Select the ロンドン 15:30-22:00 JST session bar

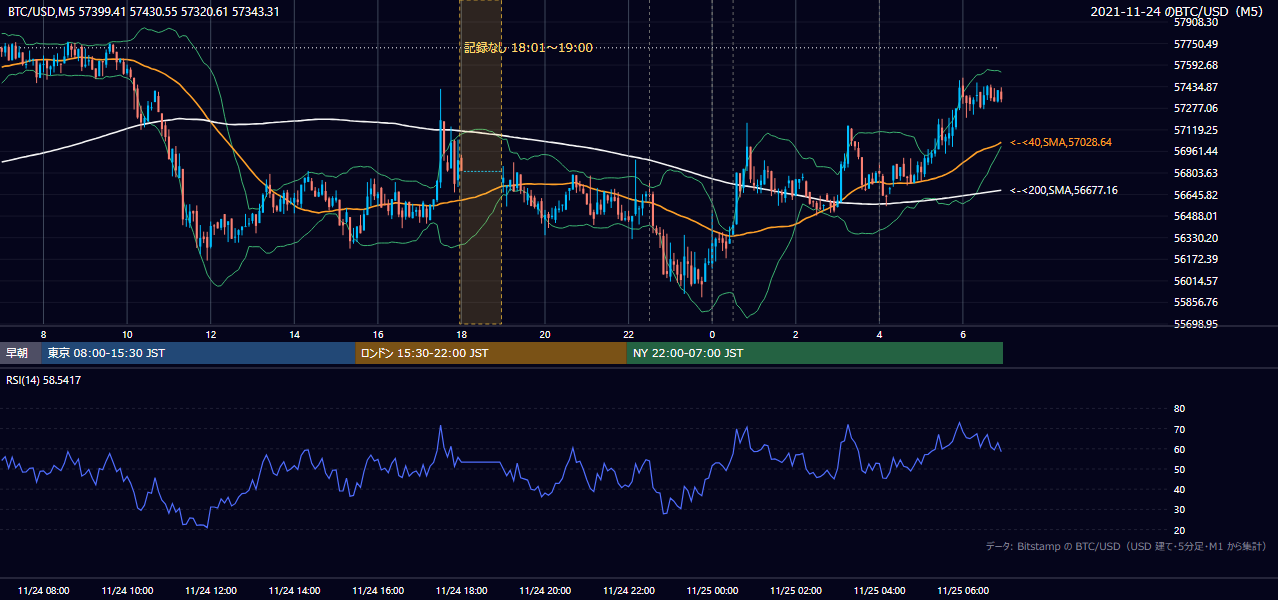coord(491,353)
